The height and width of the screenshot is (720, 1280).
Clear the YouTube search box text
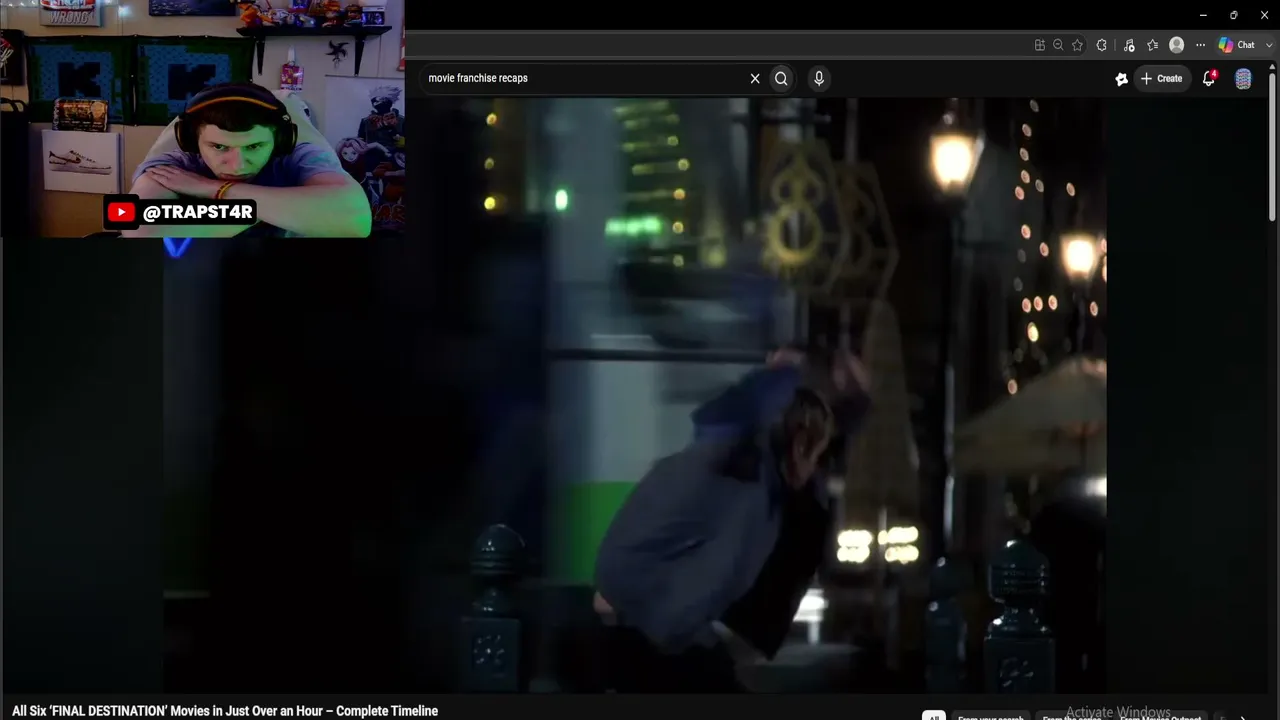tap(755, 78)
